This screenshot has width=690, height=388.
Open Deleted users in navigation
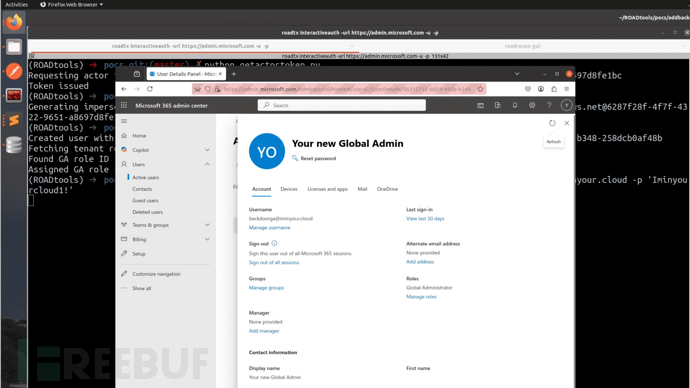(147, 212)
